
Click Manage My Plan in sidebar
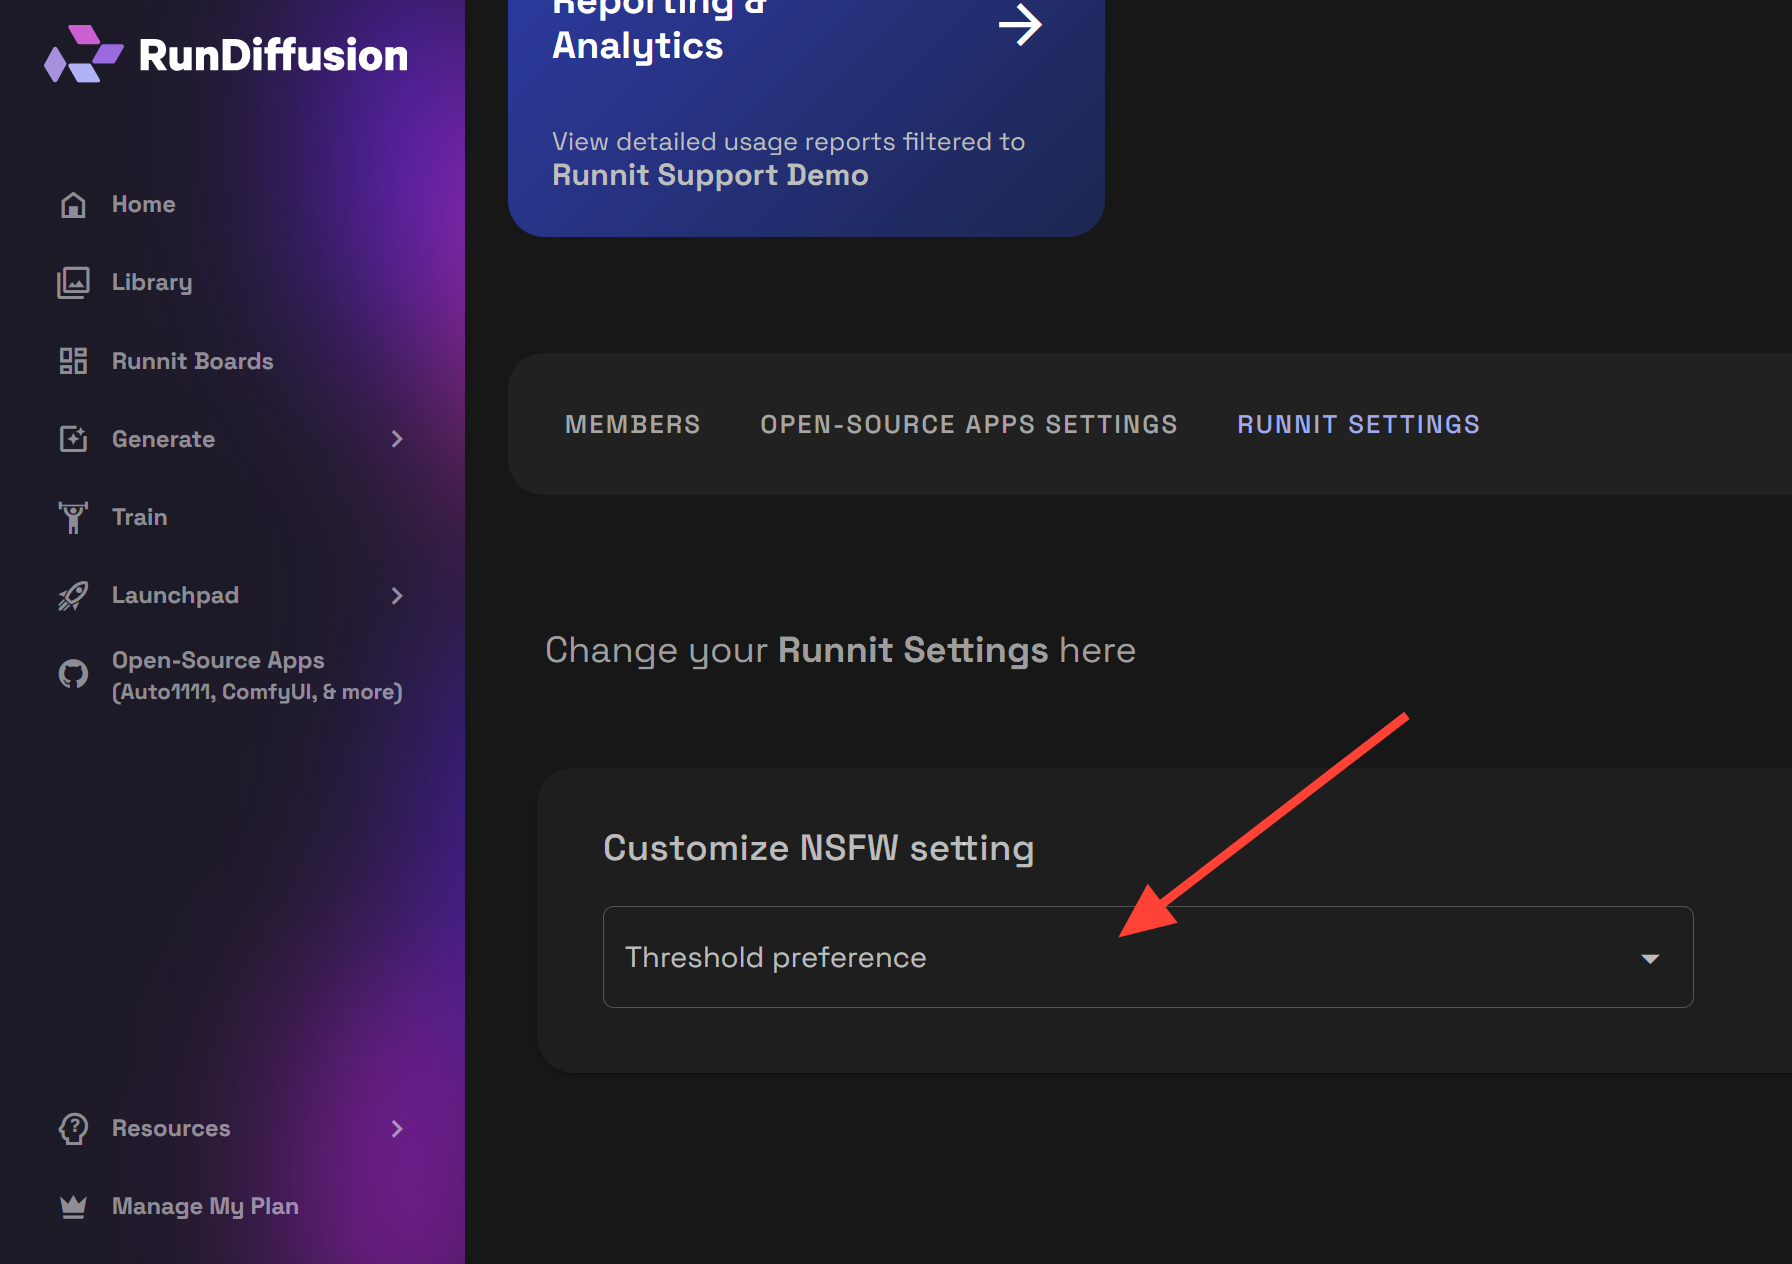[x=205, y=1206]
